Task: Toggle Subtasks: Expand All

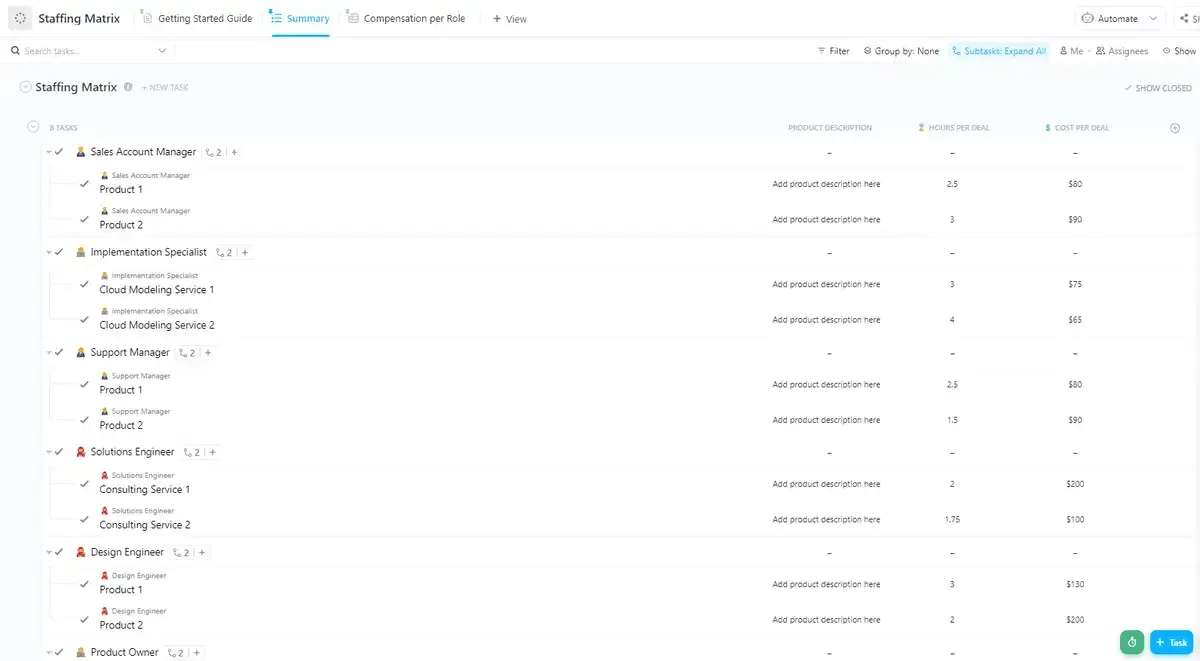Action: 998,51
